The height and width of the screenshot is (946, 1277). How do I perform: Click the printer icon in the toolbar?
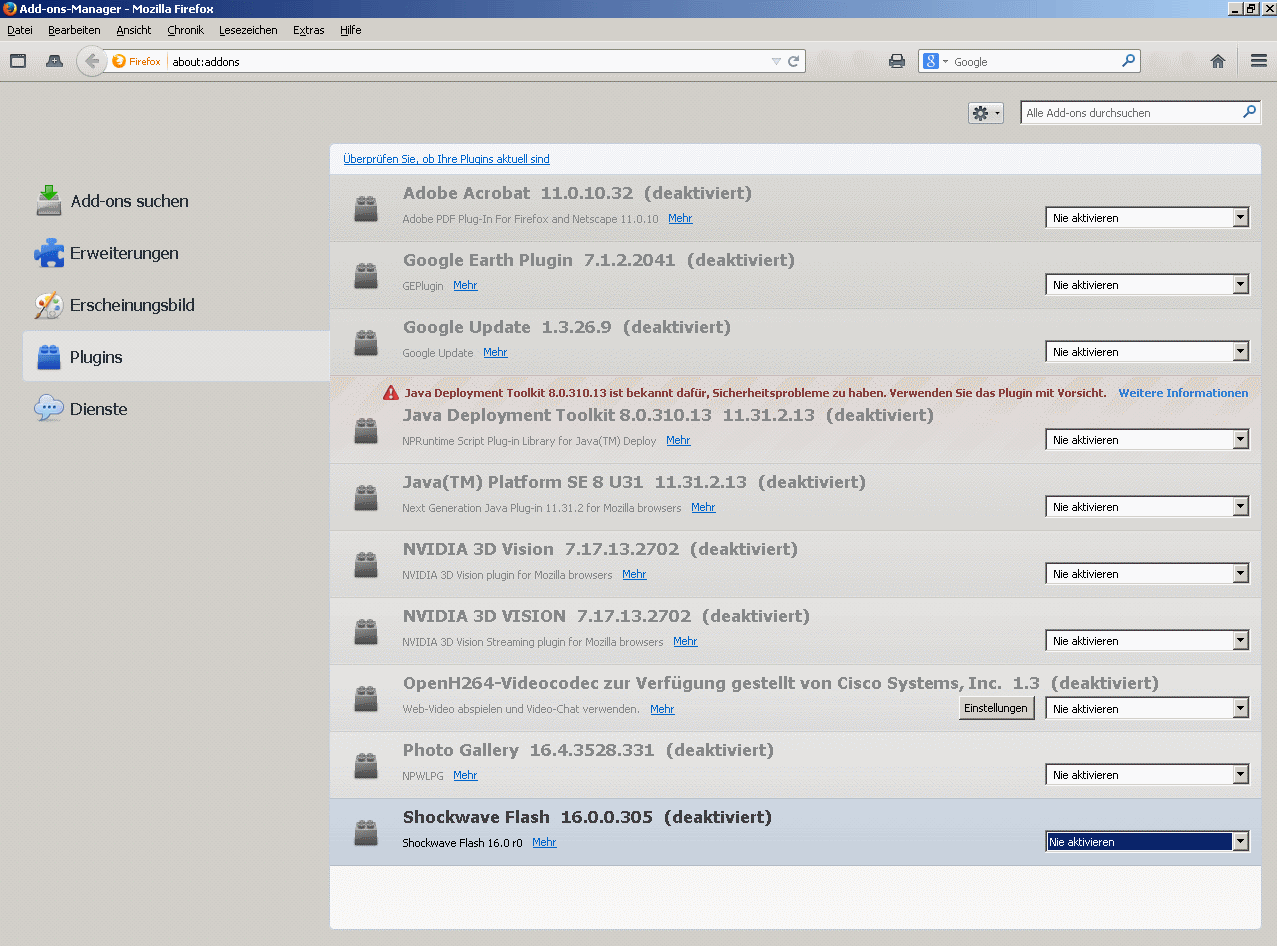click(897, 61)
